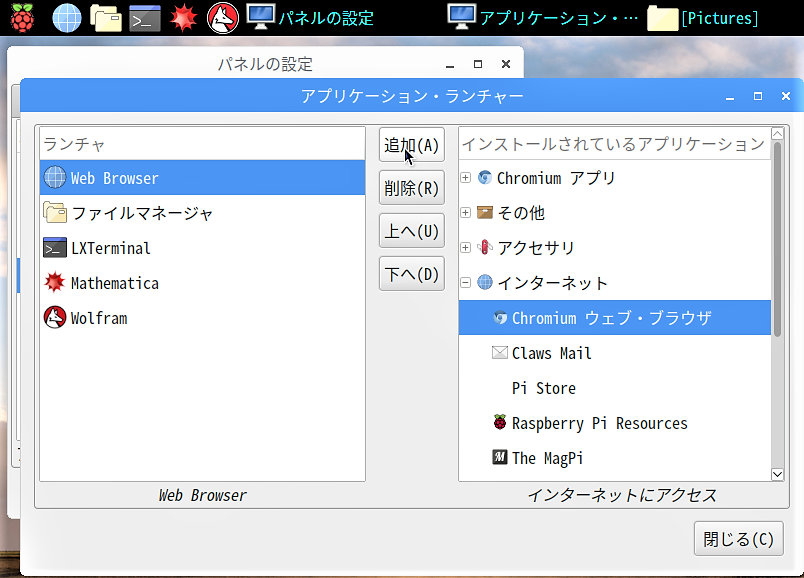The image size is (804, 578).
Task: Click the The MagPi app icon
Action: [x=500, y=457]
